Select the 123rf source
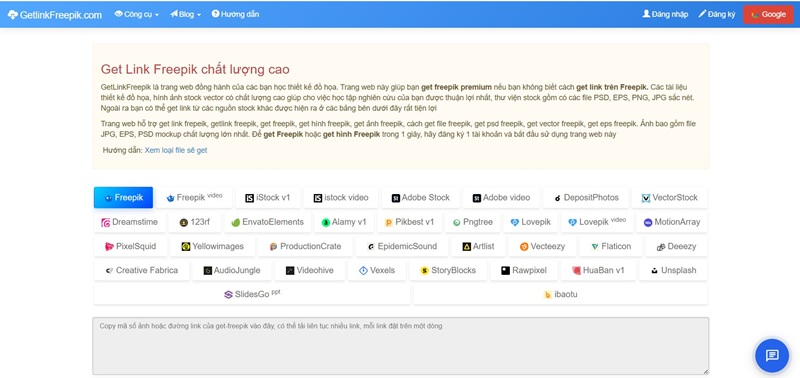Image resolution: width=800 pixels, height=378 pixels. pyautogui.click(x=195, y=222)
